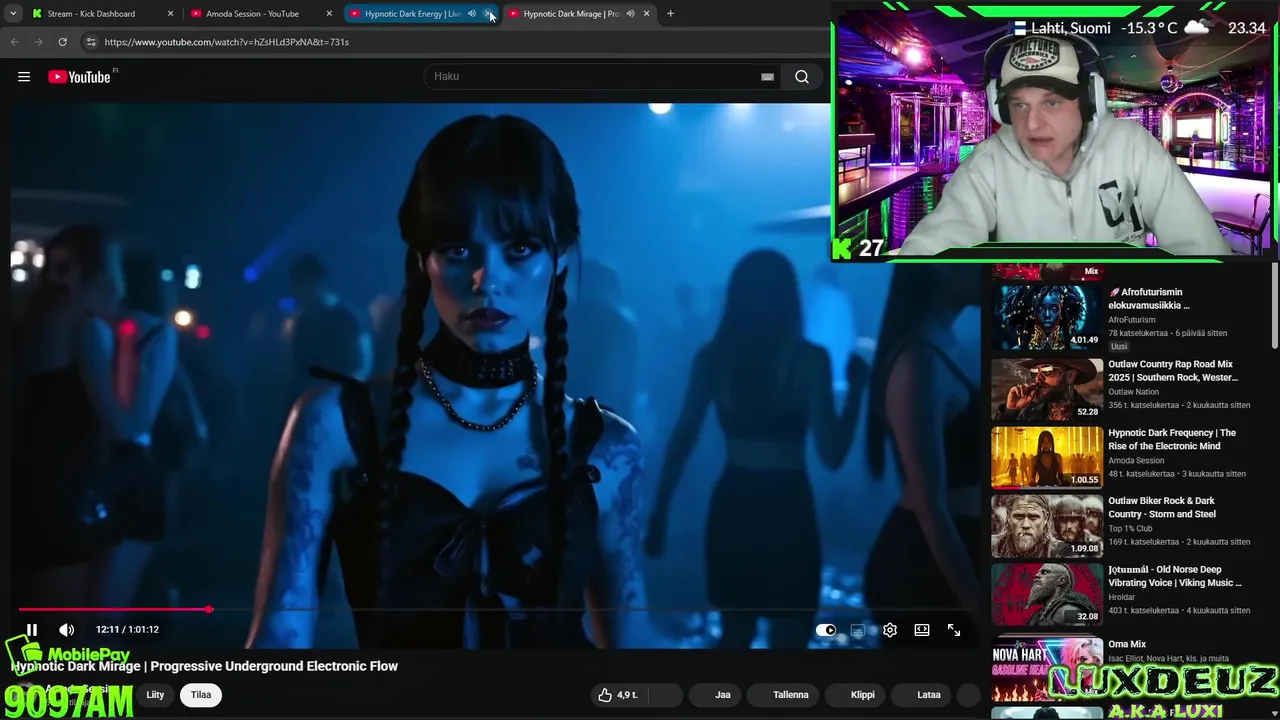Screen dimensions: 1280x720
Task: Open the on-screen keyboard in search box
Action: pyautogui.click(x=767, y=77)
